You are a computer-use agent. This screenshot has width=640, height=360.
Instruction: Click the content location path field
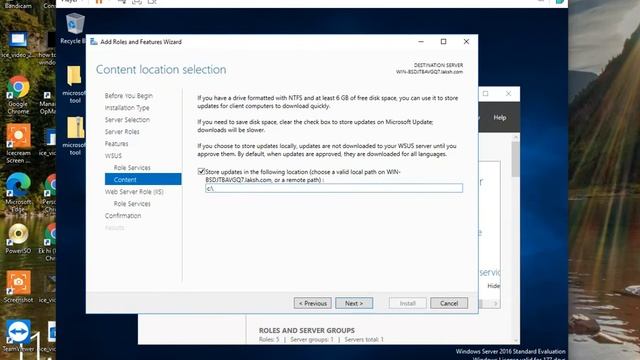[334, 188]
